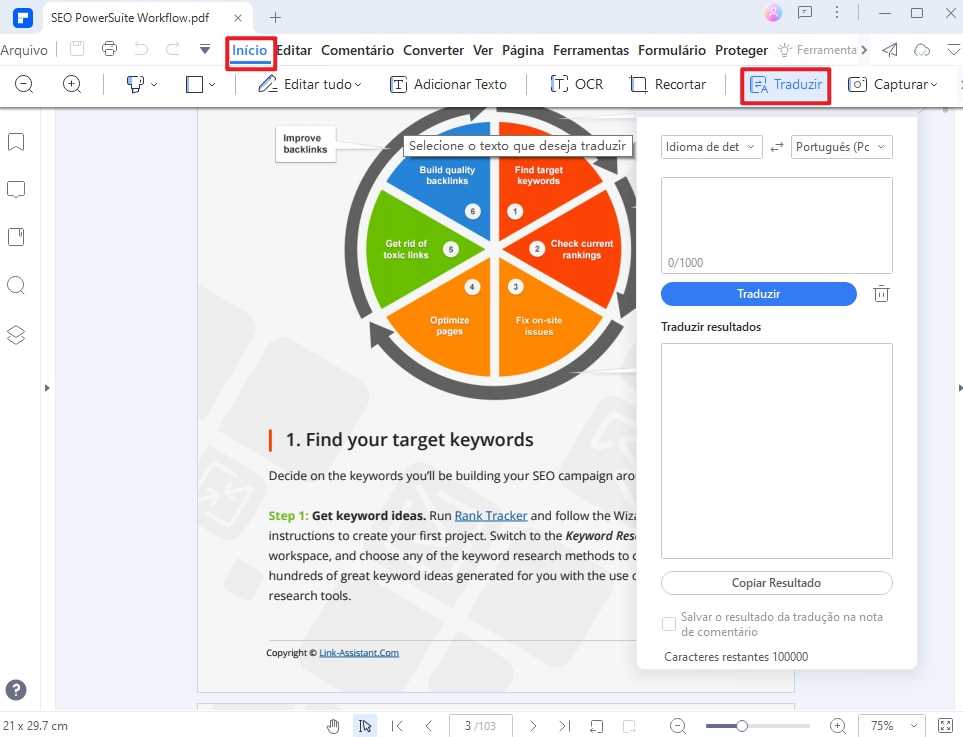963x737 pixels.
Task: Go to the last page
Action: tap(565, 726)
